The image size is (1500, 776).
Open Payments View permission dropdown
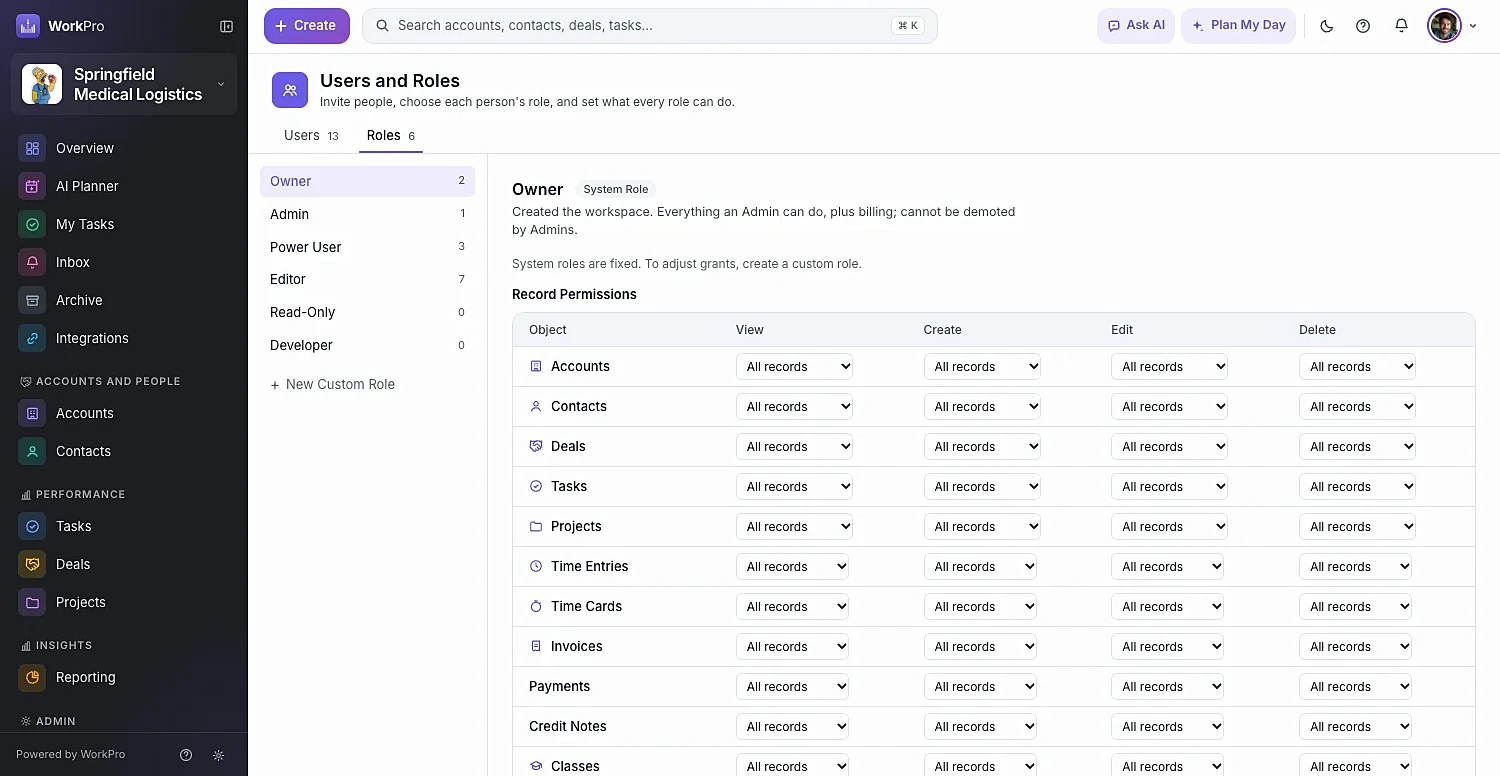coord(792,687)
